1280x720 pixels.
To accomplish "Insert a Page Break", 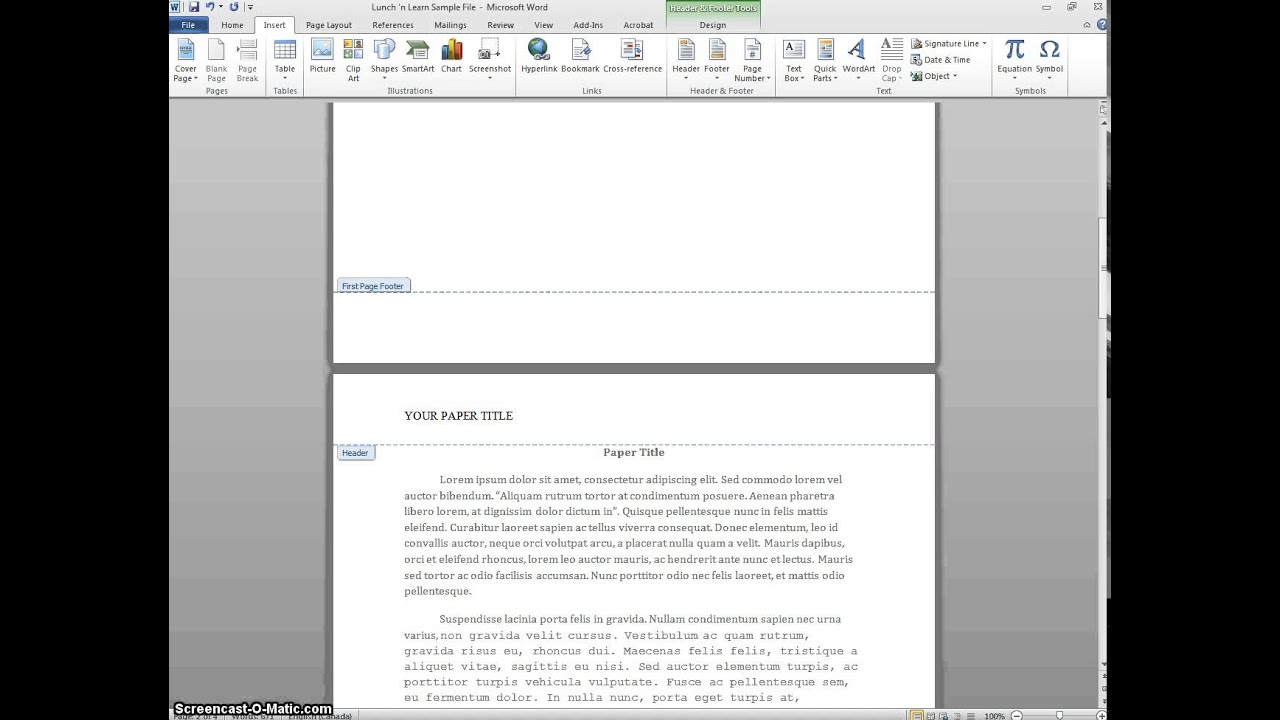I will pos(247,60).
